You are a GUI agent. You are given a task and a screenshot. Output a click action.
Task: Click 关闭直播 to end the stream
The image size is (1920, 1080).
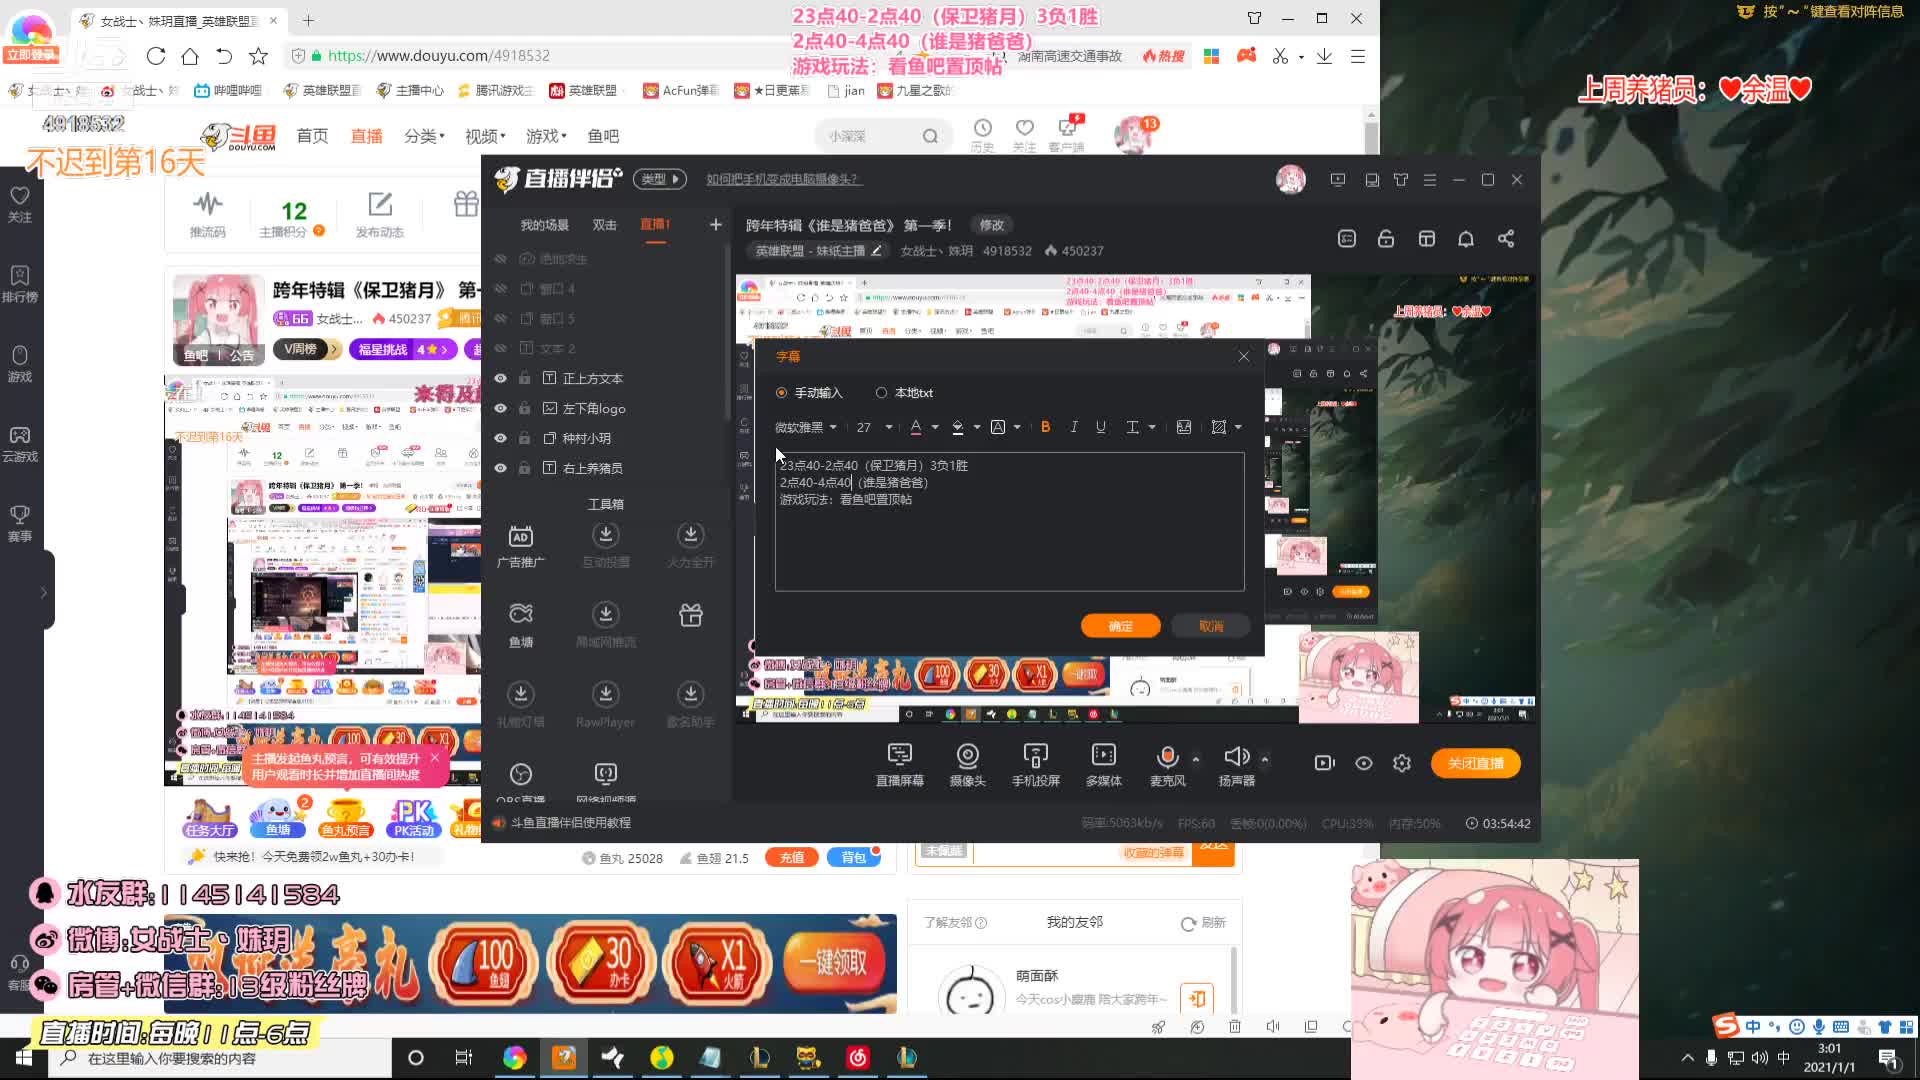(x=1475, y=763)
